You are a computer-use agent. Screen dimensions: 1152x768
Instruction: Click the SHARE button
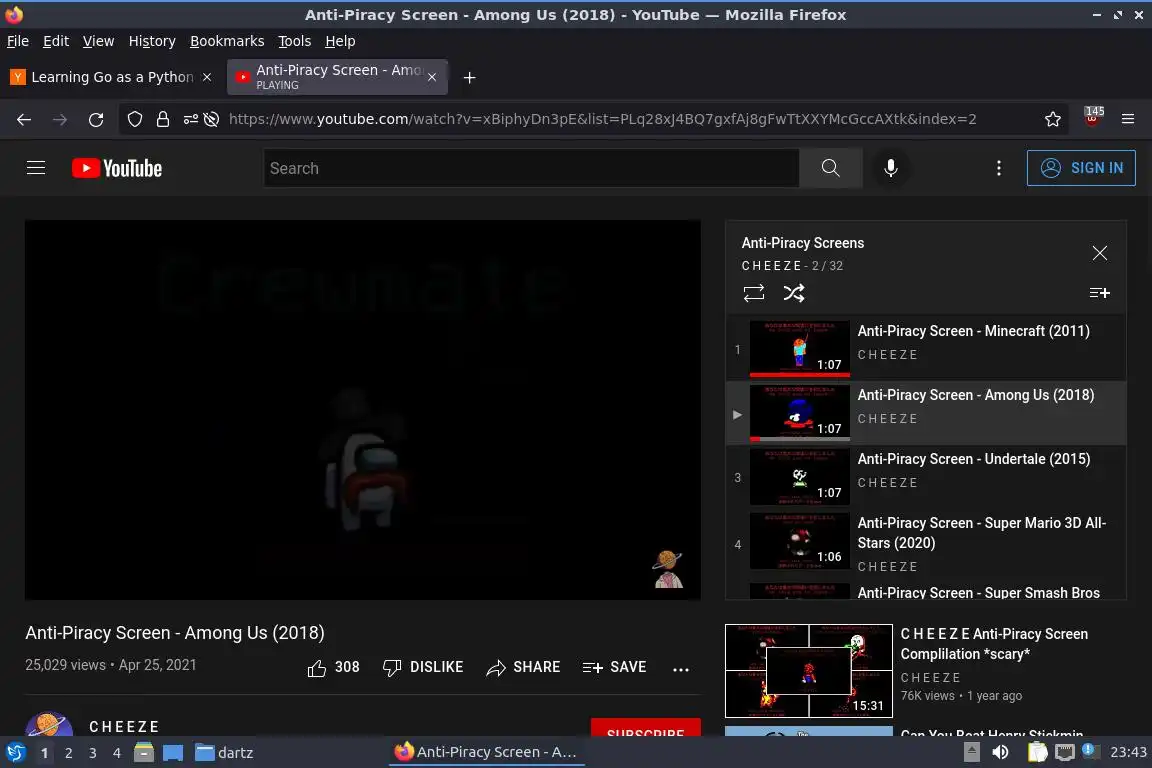point(523,667)
